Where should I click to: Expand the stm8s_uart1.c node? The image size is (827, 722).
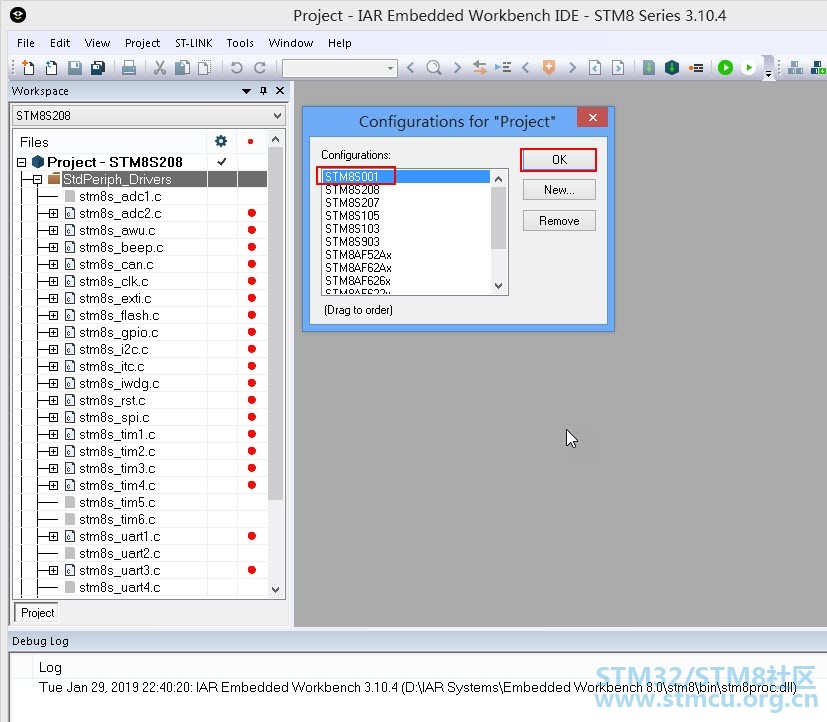tap(53, 536)
